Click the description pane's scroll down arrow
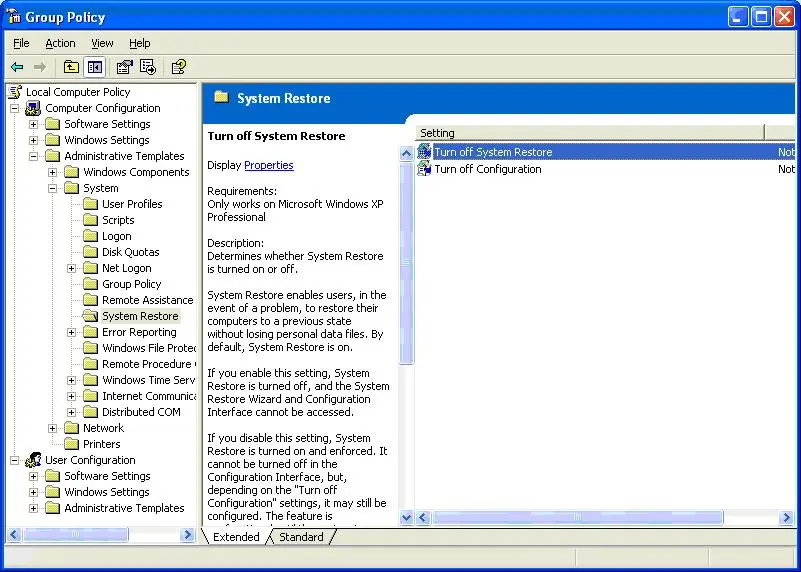This screenshot has width=801, height=572. coord(406,518)
